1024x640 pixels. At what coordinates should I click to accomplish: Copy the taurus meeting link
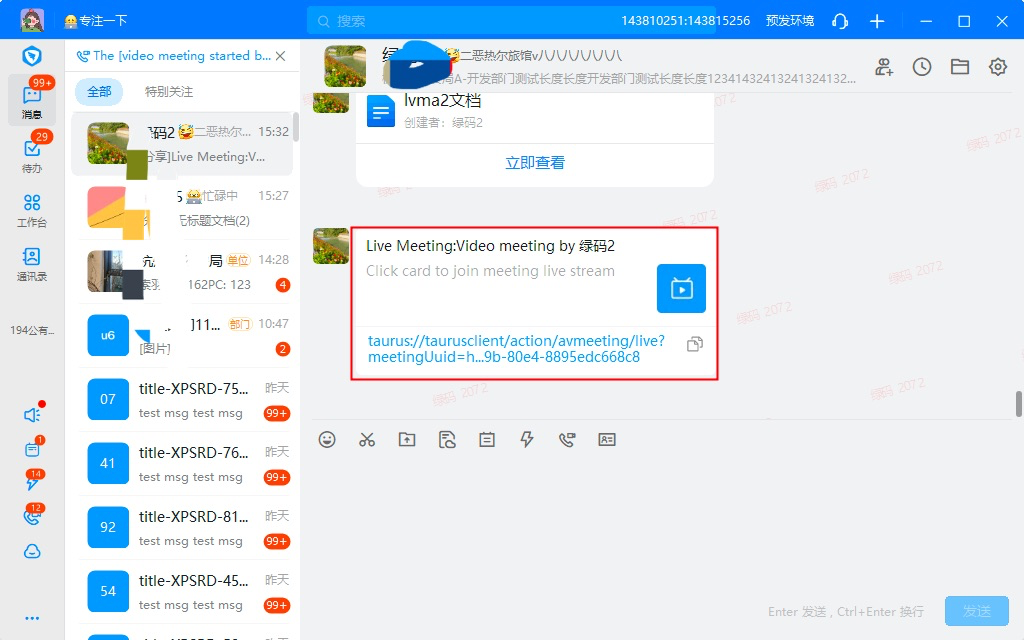point(695,344)
